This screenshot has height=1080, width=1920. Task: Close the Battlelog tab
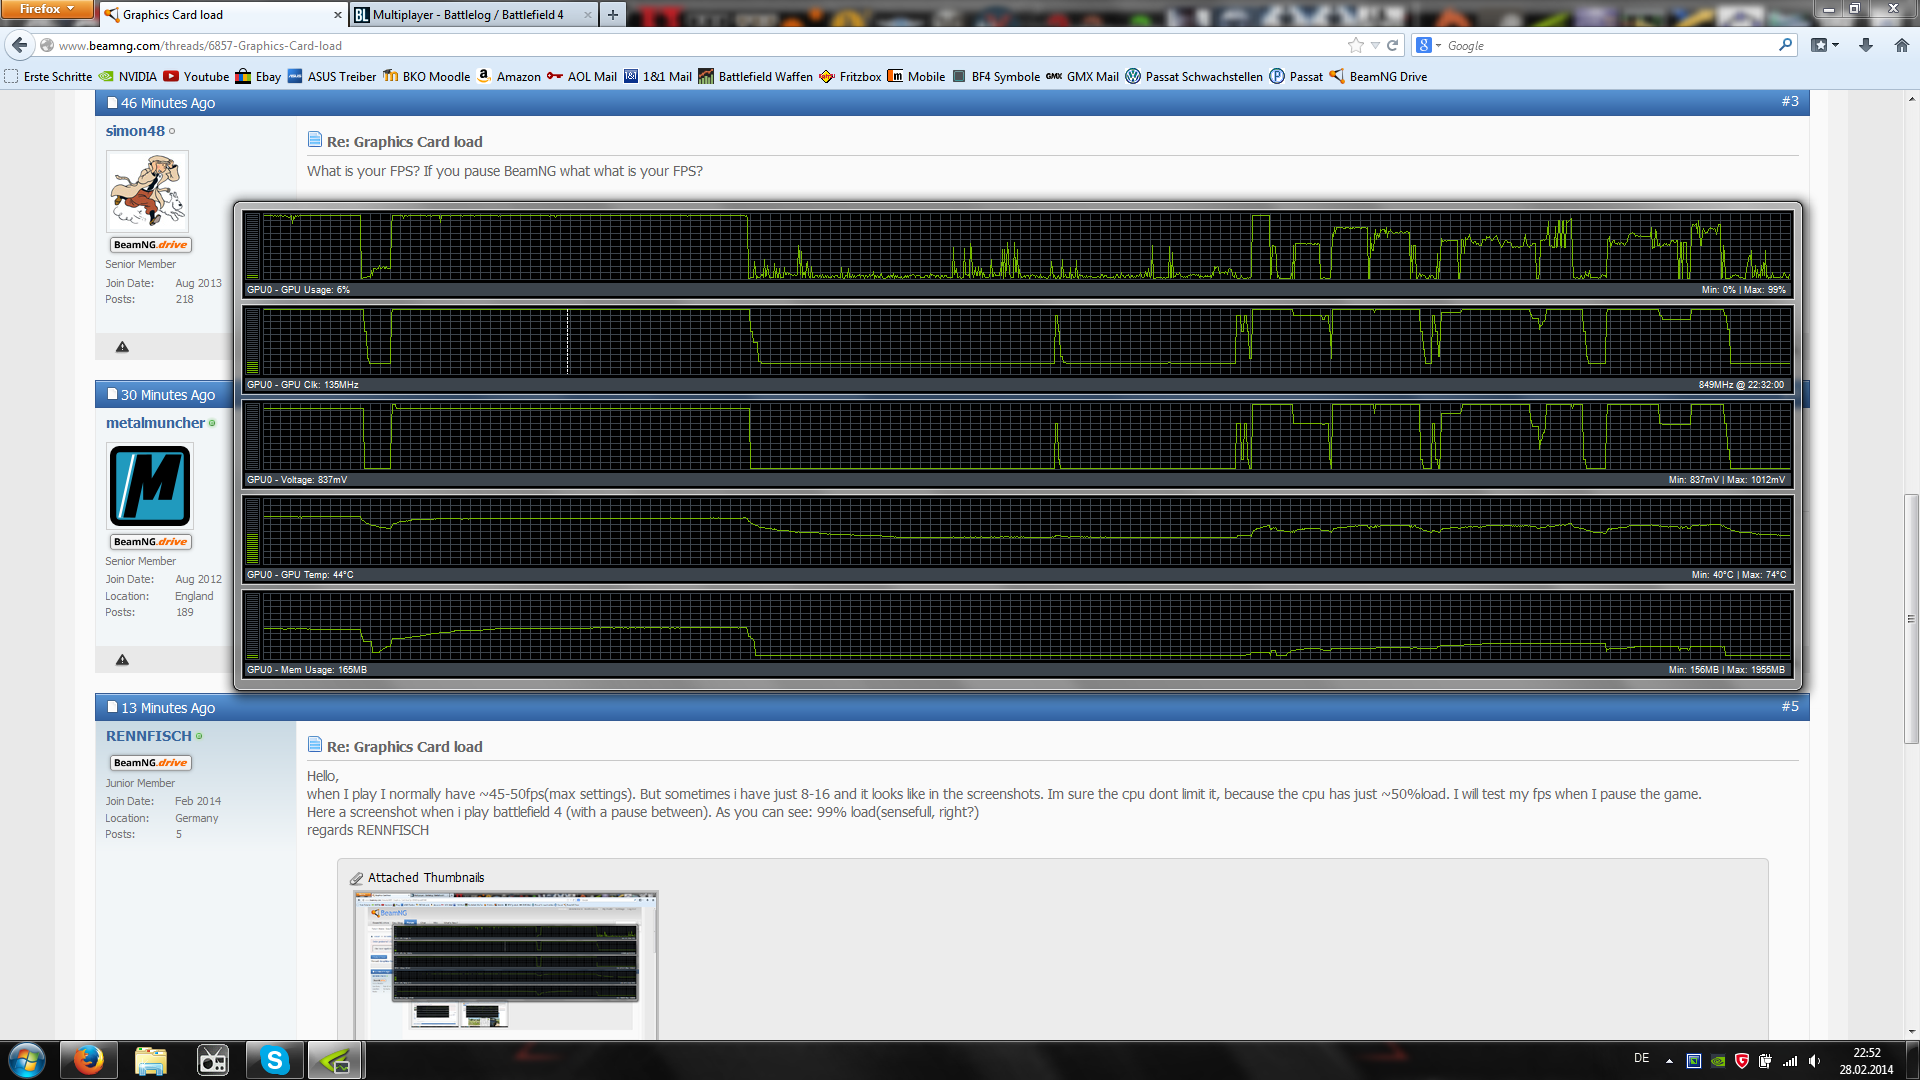click(x=587, y=15)
